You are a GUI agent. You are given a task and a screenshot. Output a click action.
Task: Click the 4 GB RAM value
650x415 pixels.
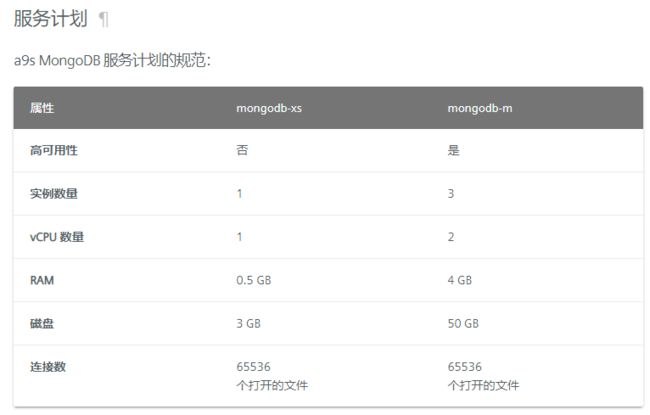[459, 280]
